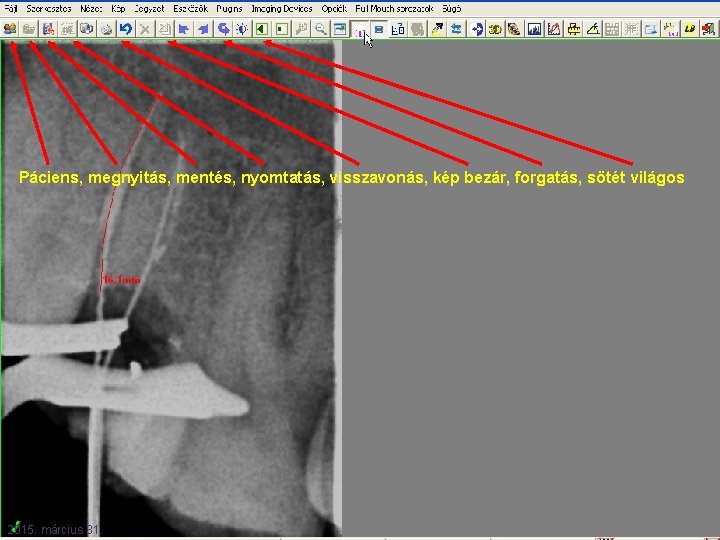Open the Fájl menu
Image resolution: width=720 pixels, height=540 pixels.
10,9
